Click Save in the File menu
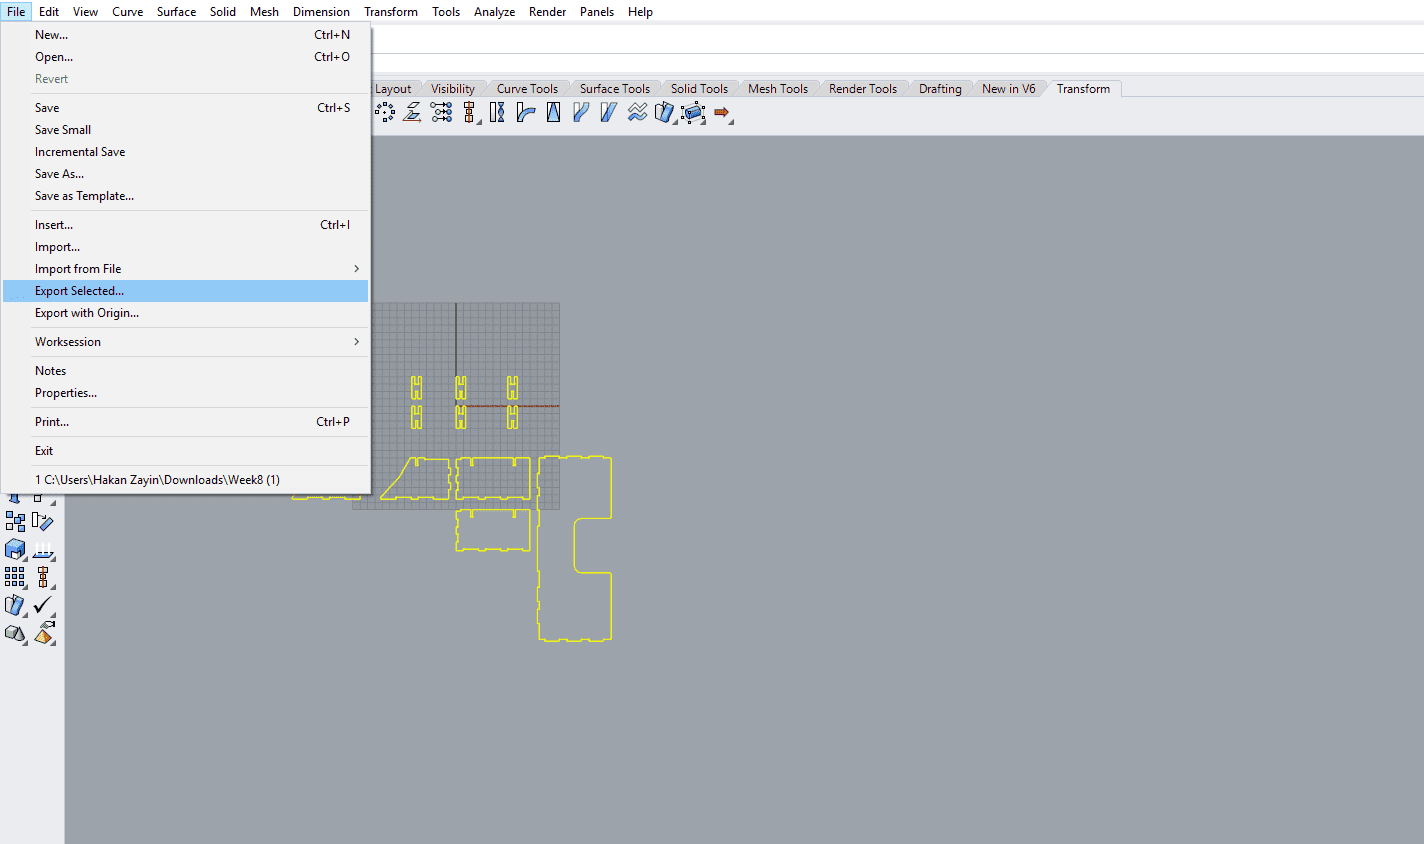 pyautogui.click(x=186, y=108)
